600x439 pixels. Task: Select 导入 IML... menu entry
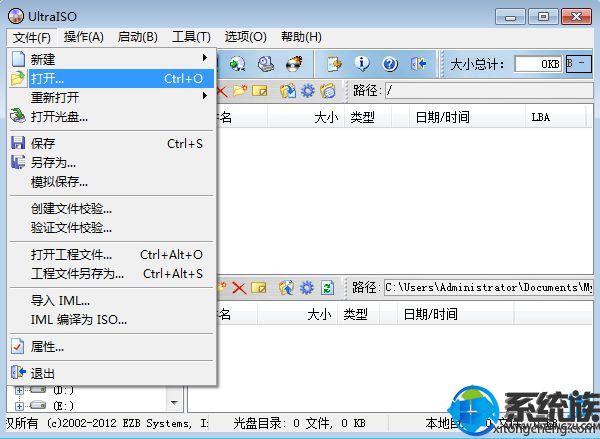[x=112, y=300]
